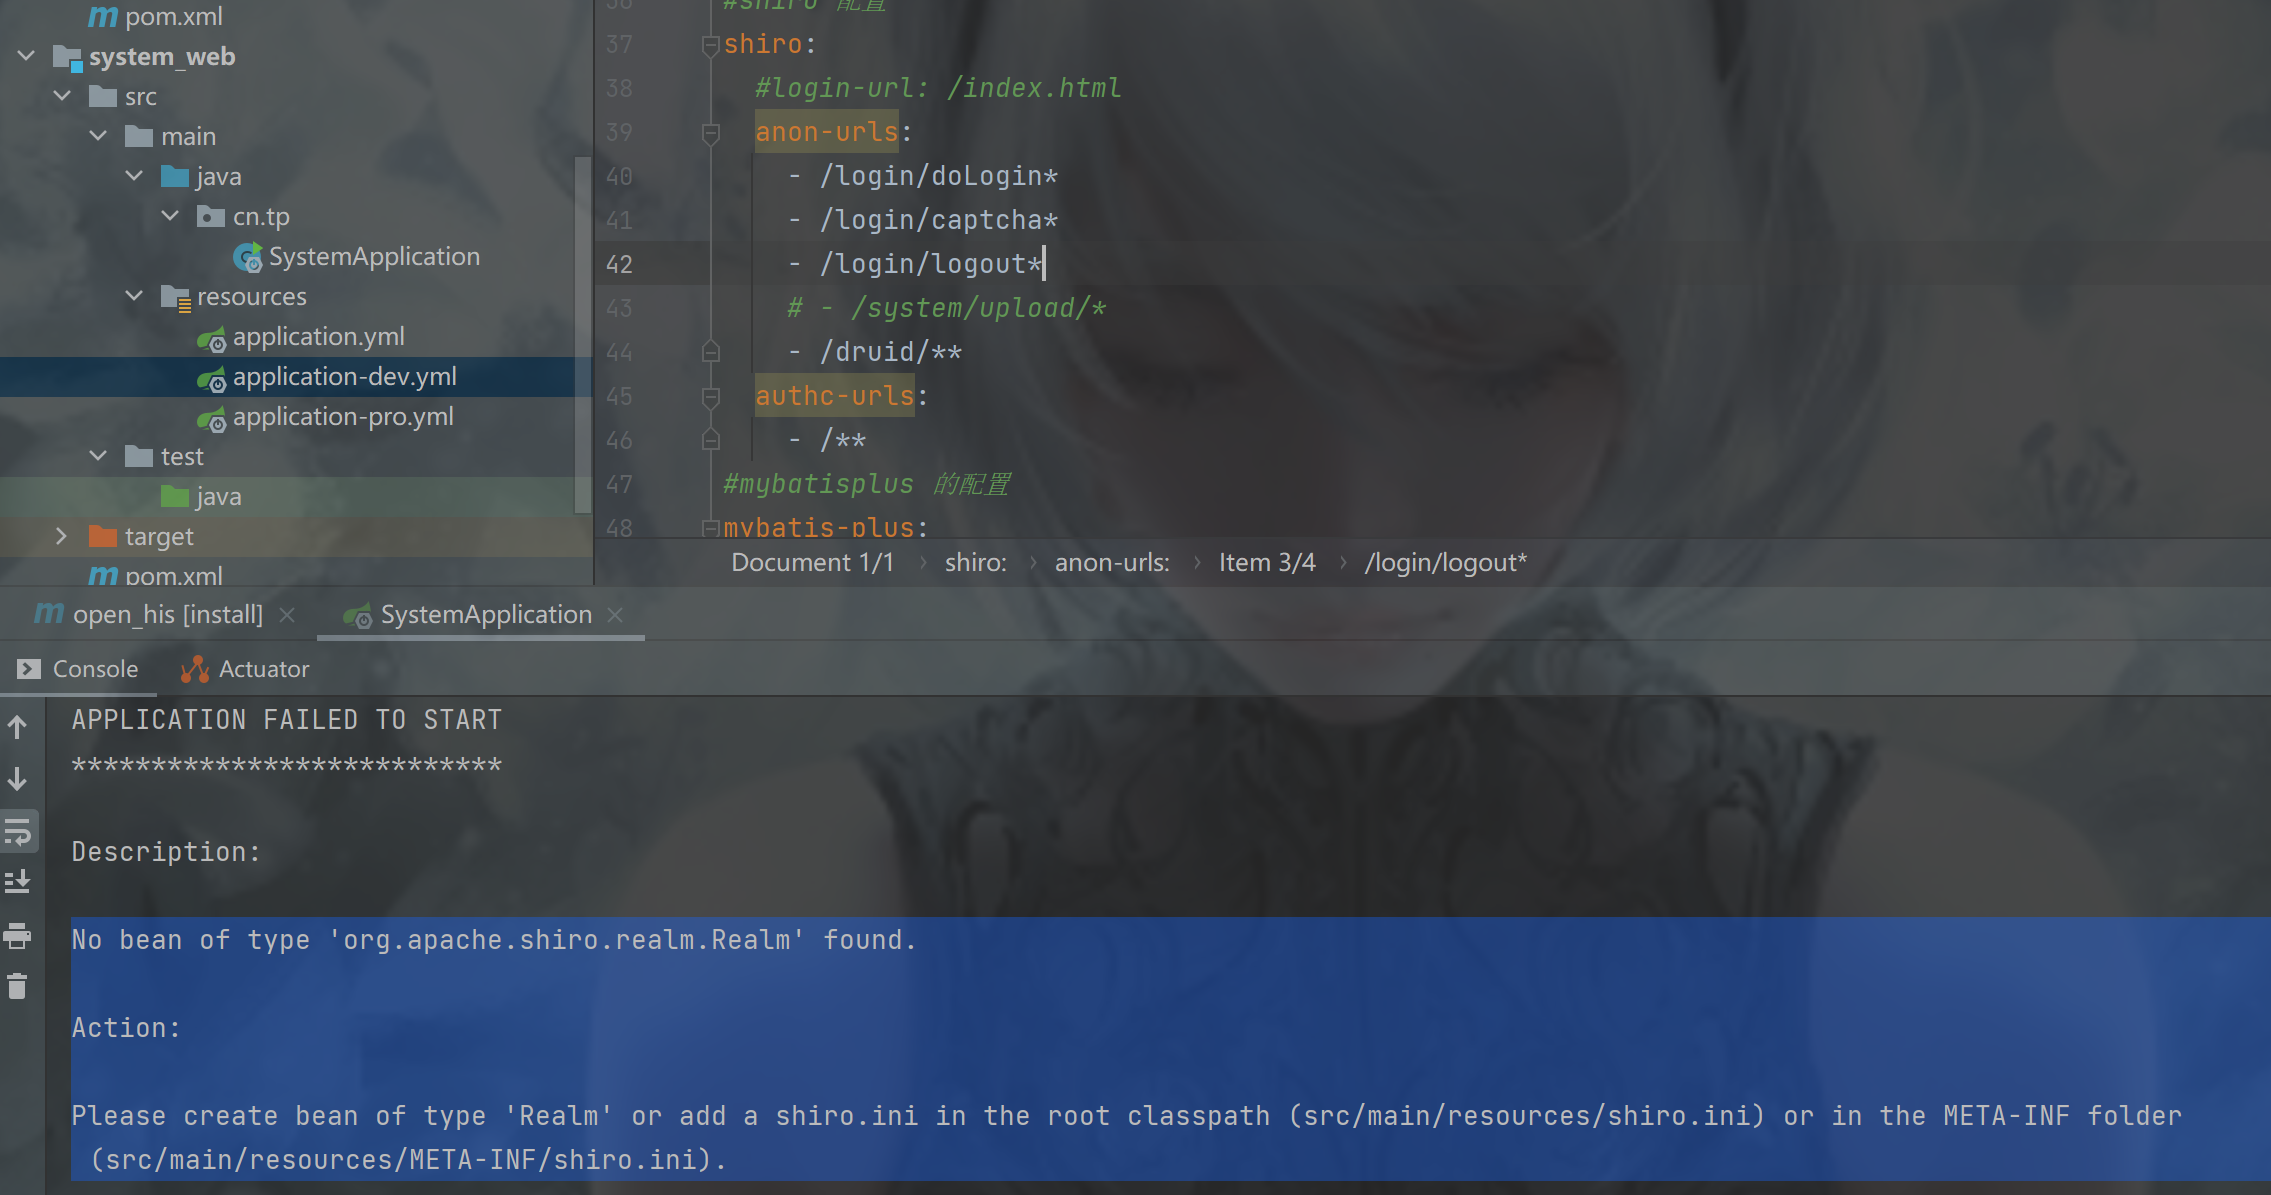2271x1195 pixels.
Task: Collapse the java source folder under main
Action: point(134,176)
